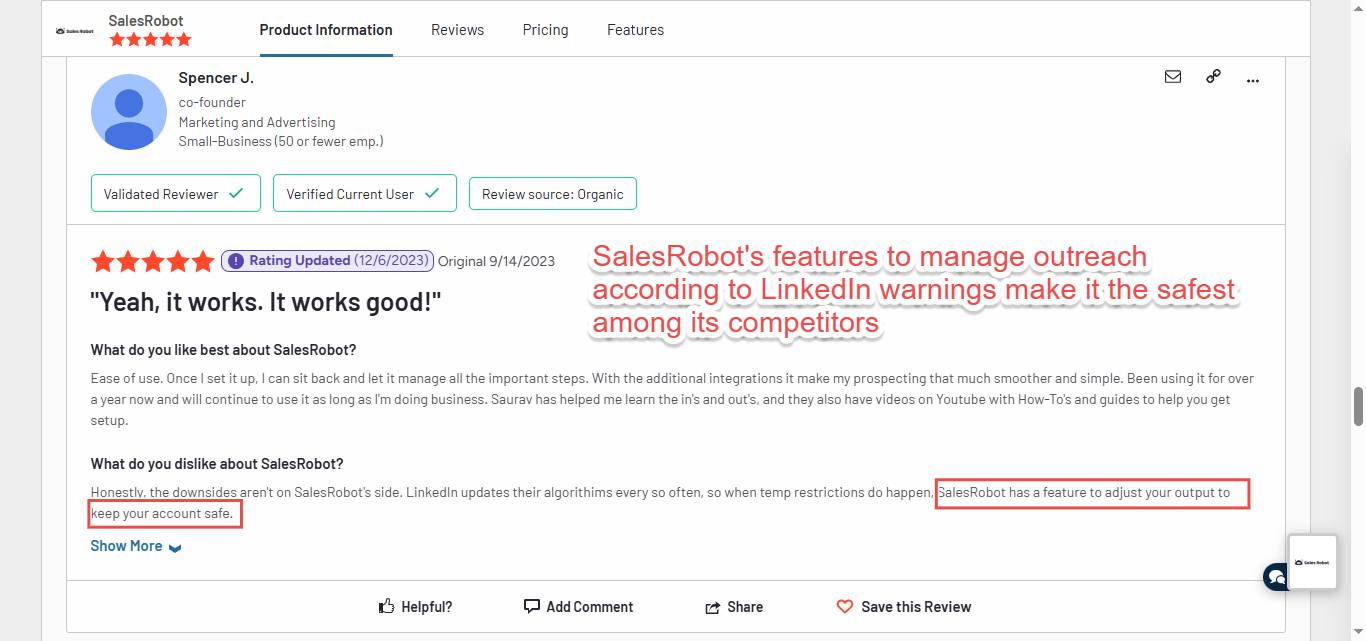Go to the Features tab
1366x641 pixels.
pos(635,29)
